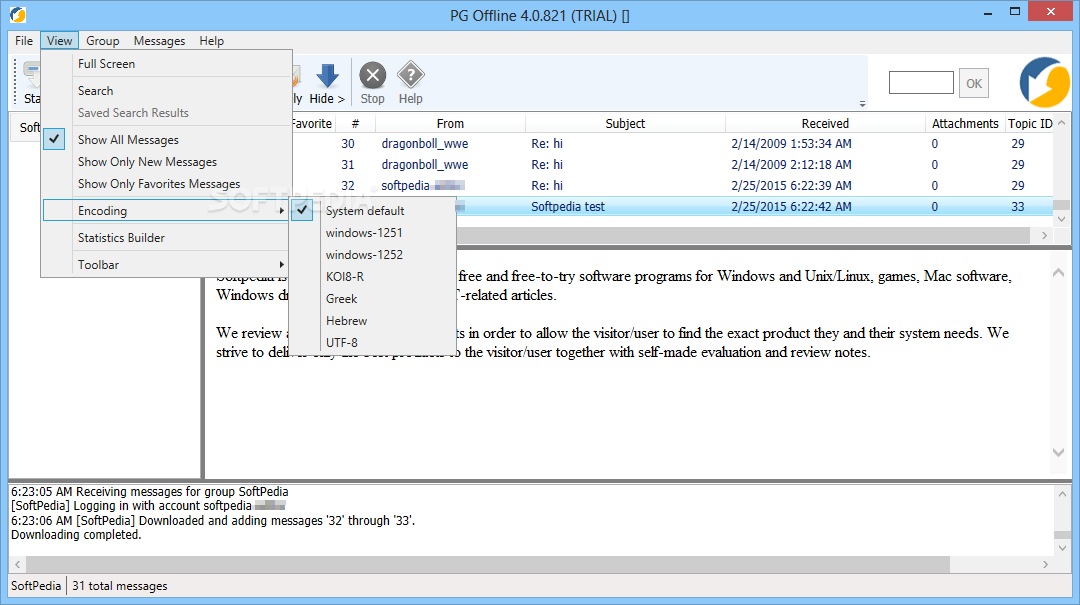Sort by the From column header
Image resolution: width=1080 pixels, height=605 pixels.
(x=450, y=123)
